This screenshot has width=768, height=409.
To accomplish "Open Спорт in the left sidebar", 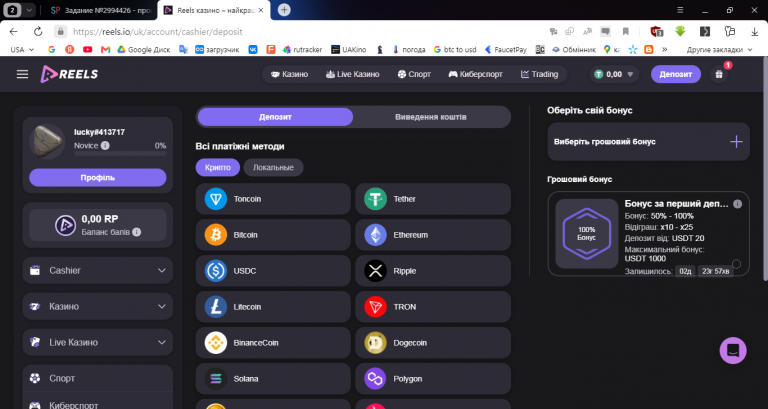I will click(98, 378).
